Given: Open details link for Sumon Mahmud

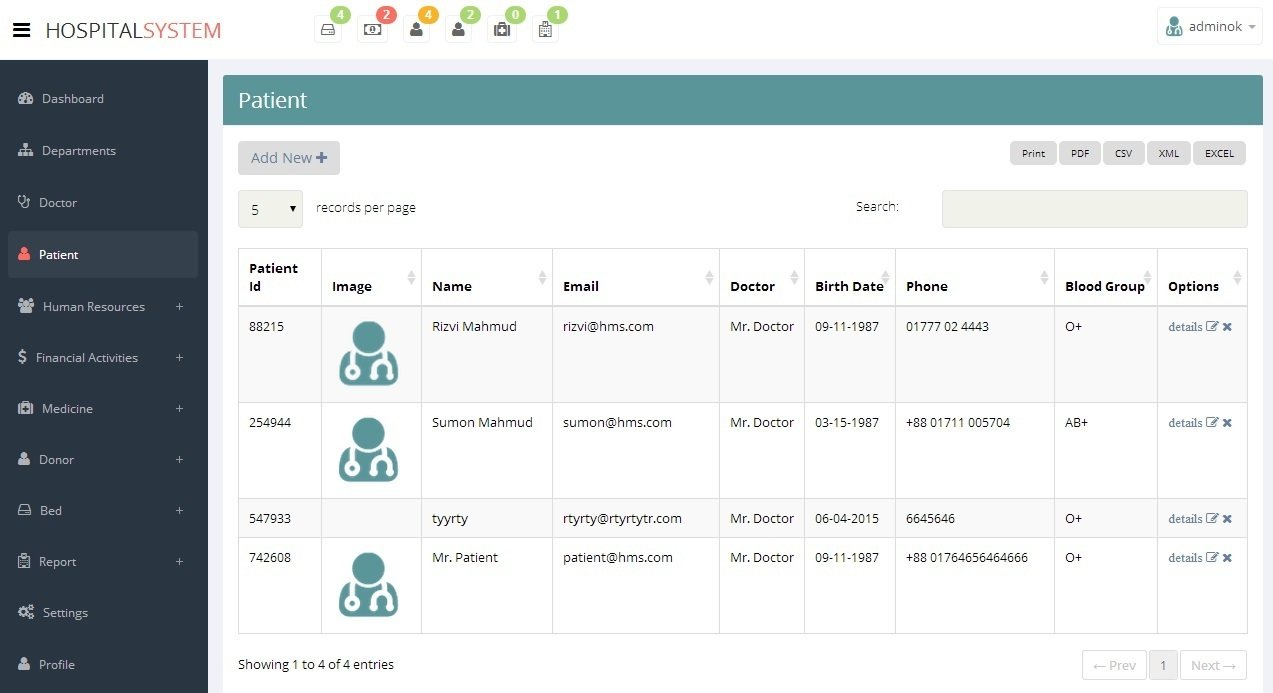Looking at the screenshot, I should click(x=1185, y=423).
